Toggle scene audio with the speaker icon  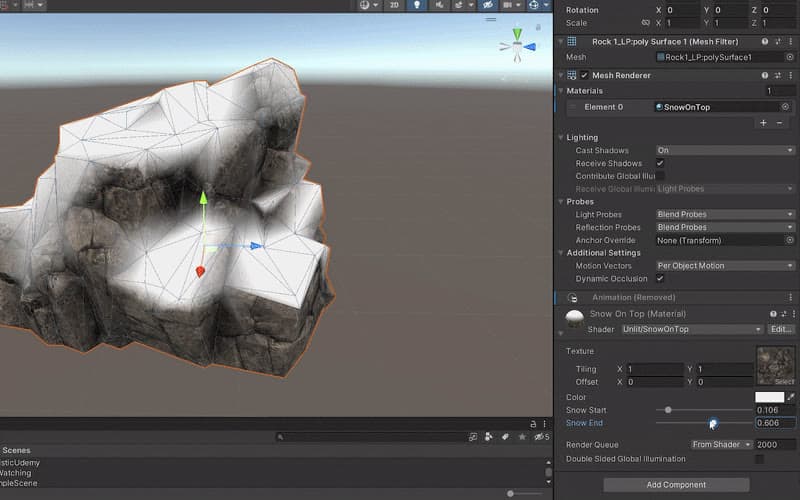pos(439,5)
